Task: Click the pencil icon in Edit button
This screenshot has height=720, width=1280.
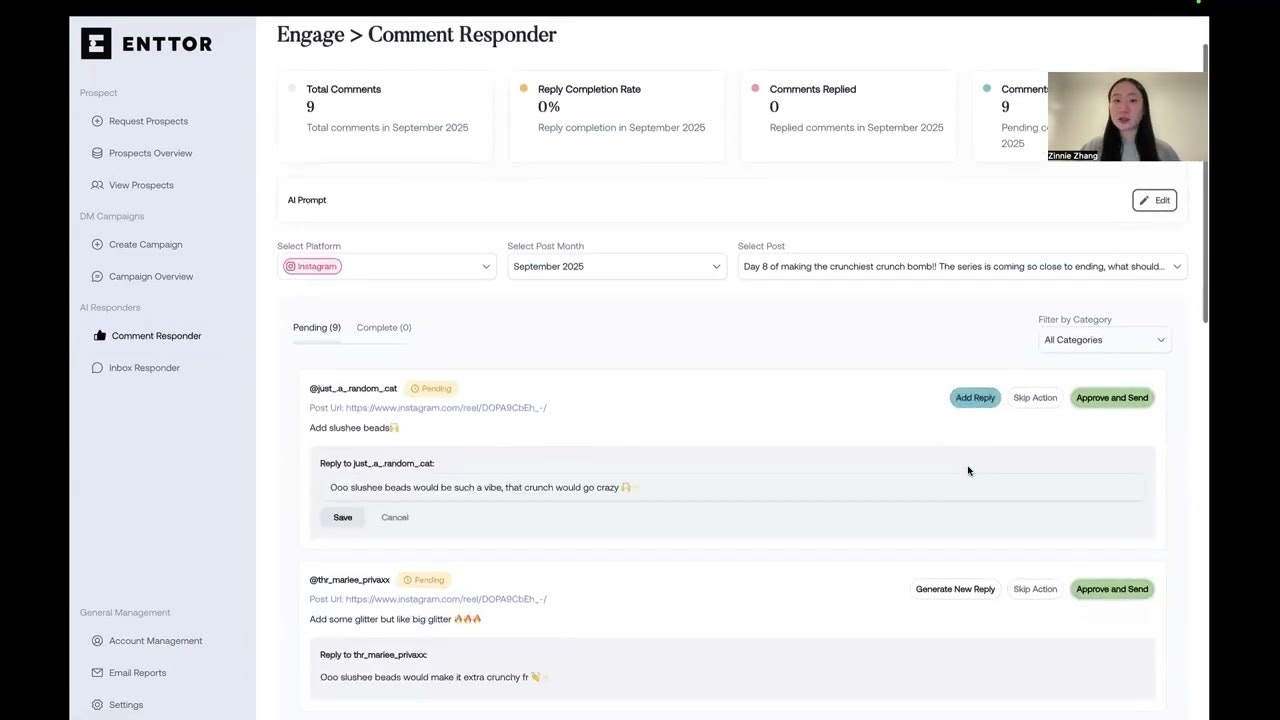Action: pyautogui.click(x=1144, y=200)
